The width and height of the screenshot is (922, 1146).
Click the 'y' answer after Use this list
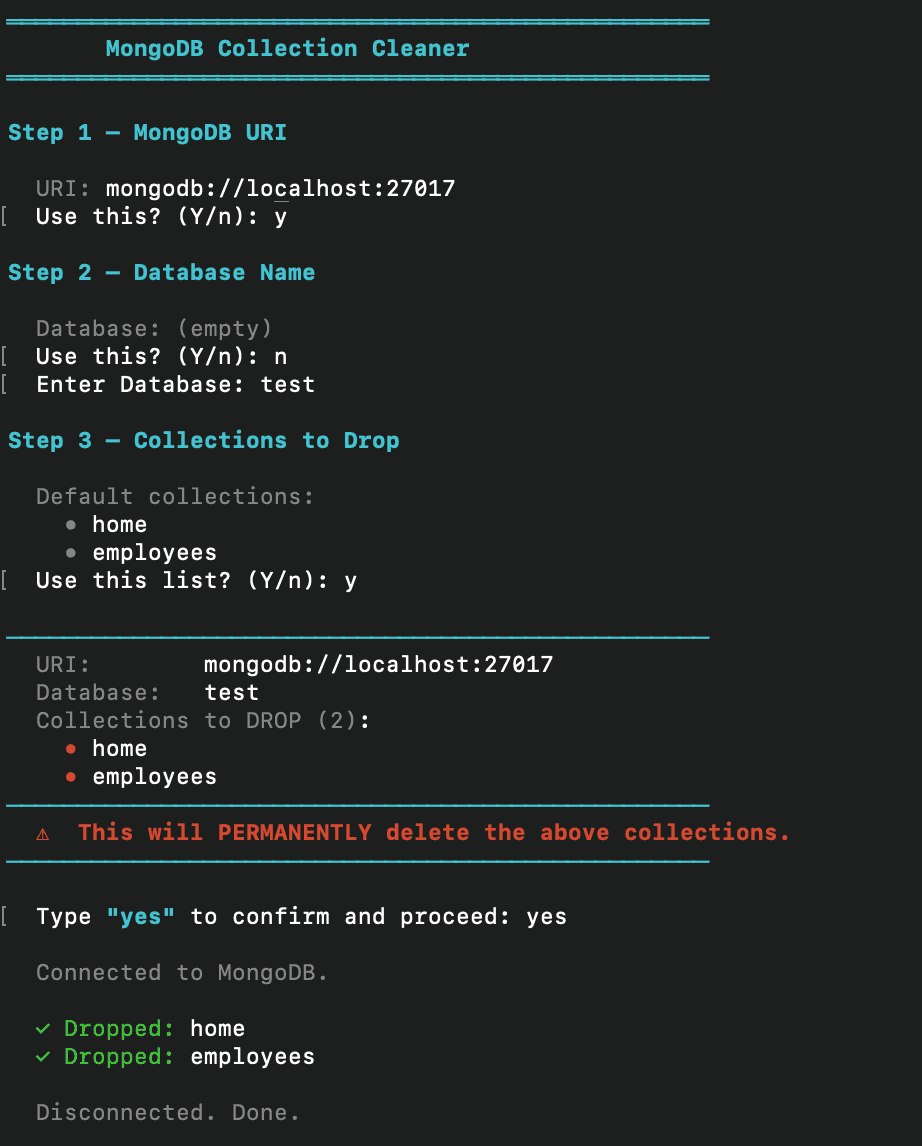point(351,581)
